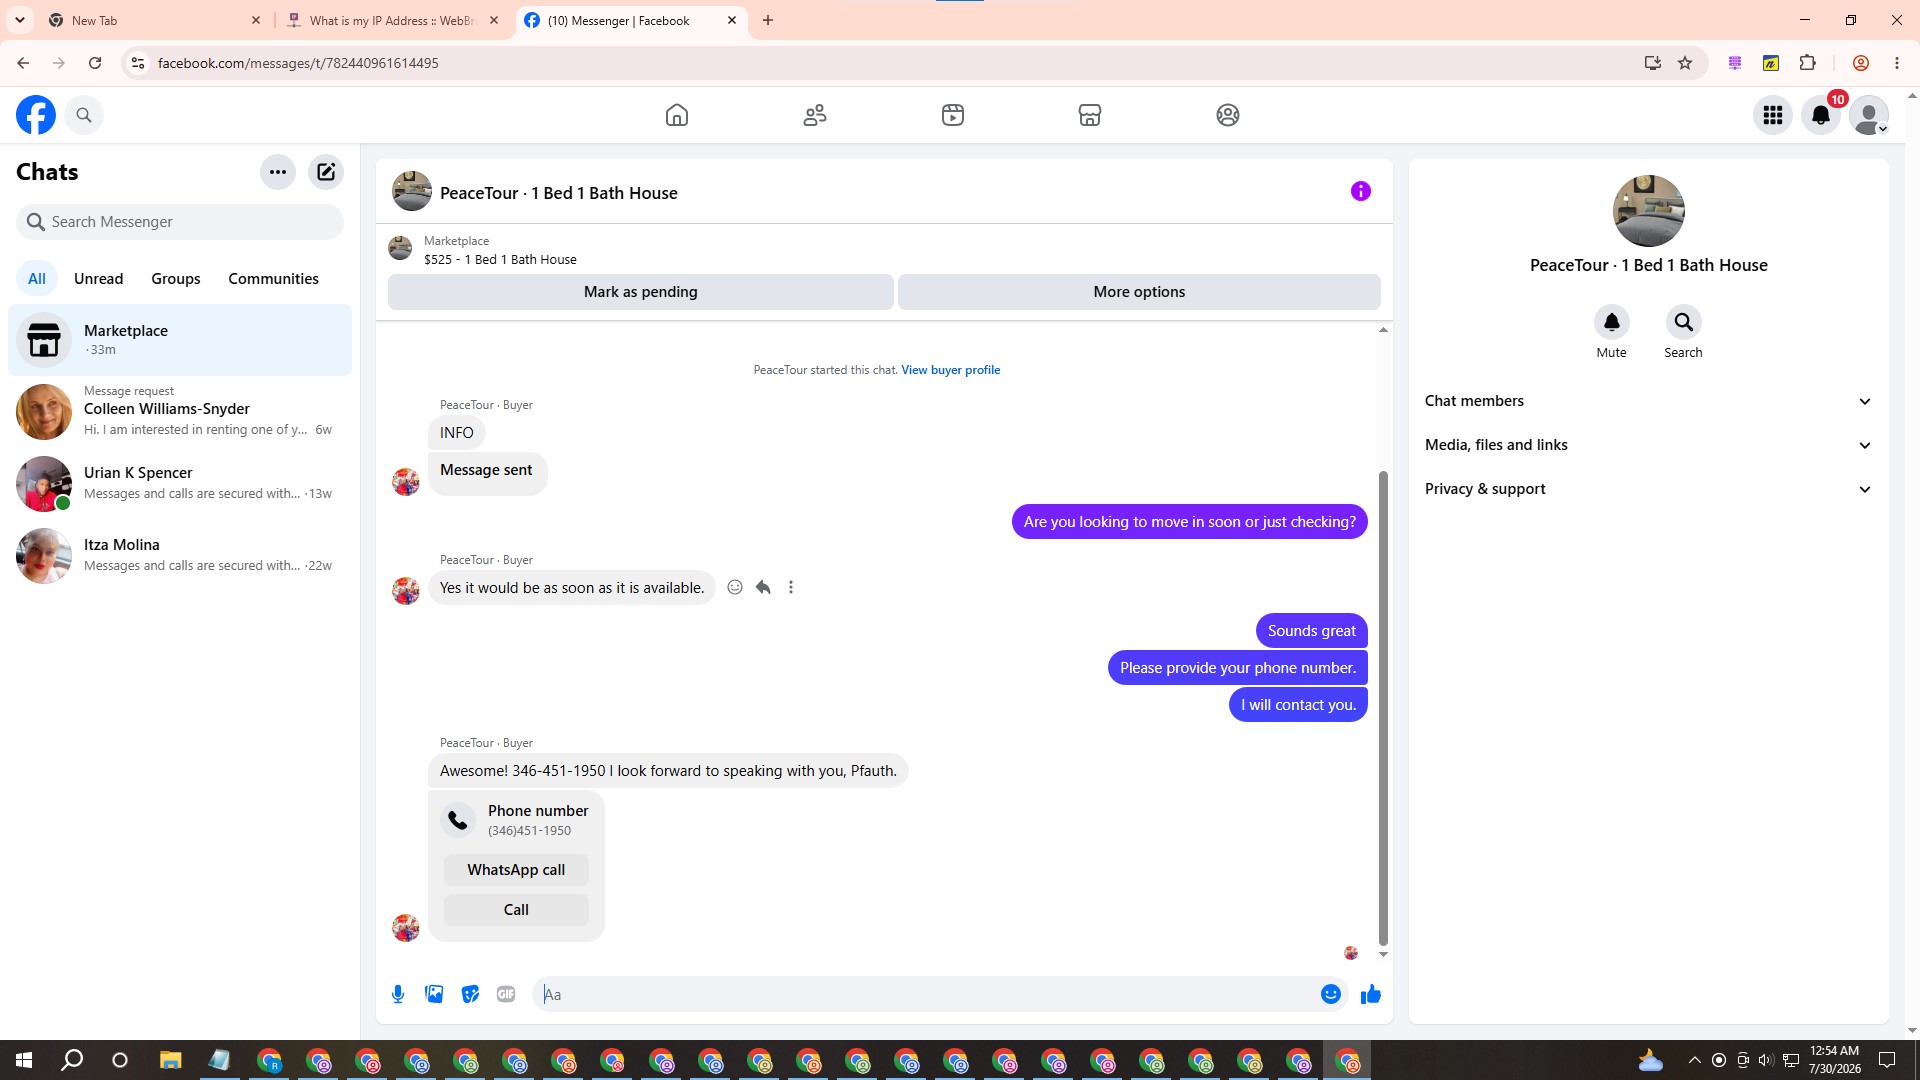1920x1080 pixels.
Task: Bookmark this page with the star
Action: pyautogui.click(x=1685, y=63)
